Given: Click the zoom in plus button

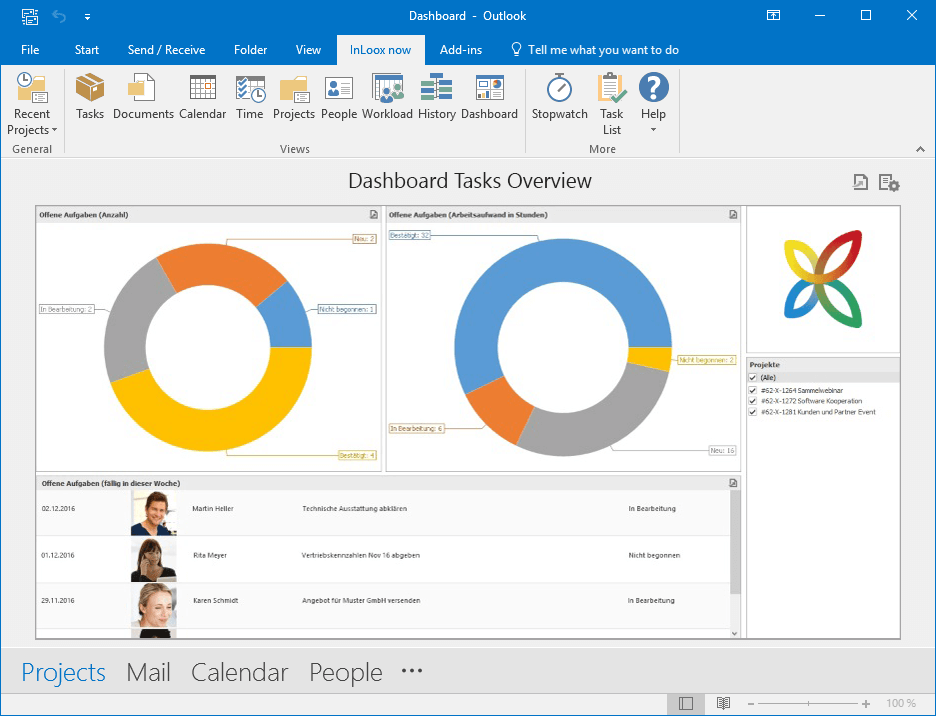Looking at the screenshot, I should coord(866,704).
